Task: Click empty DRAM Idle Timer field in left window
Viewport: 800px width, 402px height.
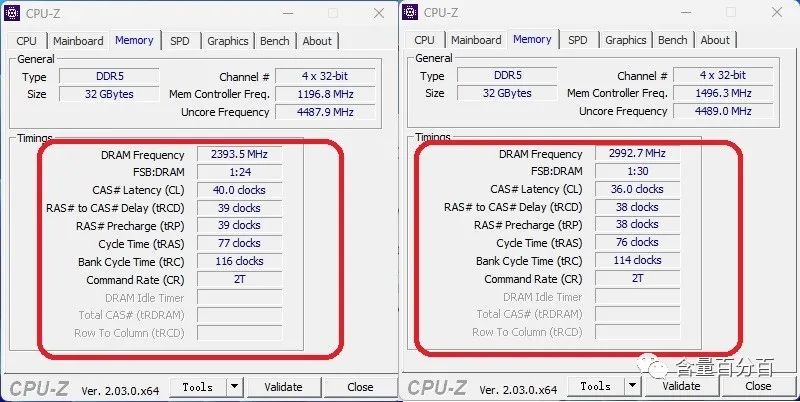Action: point(239,297)
